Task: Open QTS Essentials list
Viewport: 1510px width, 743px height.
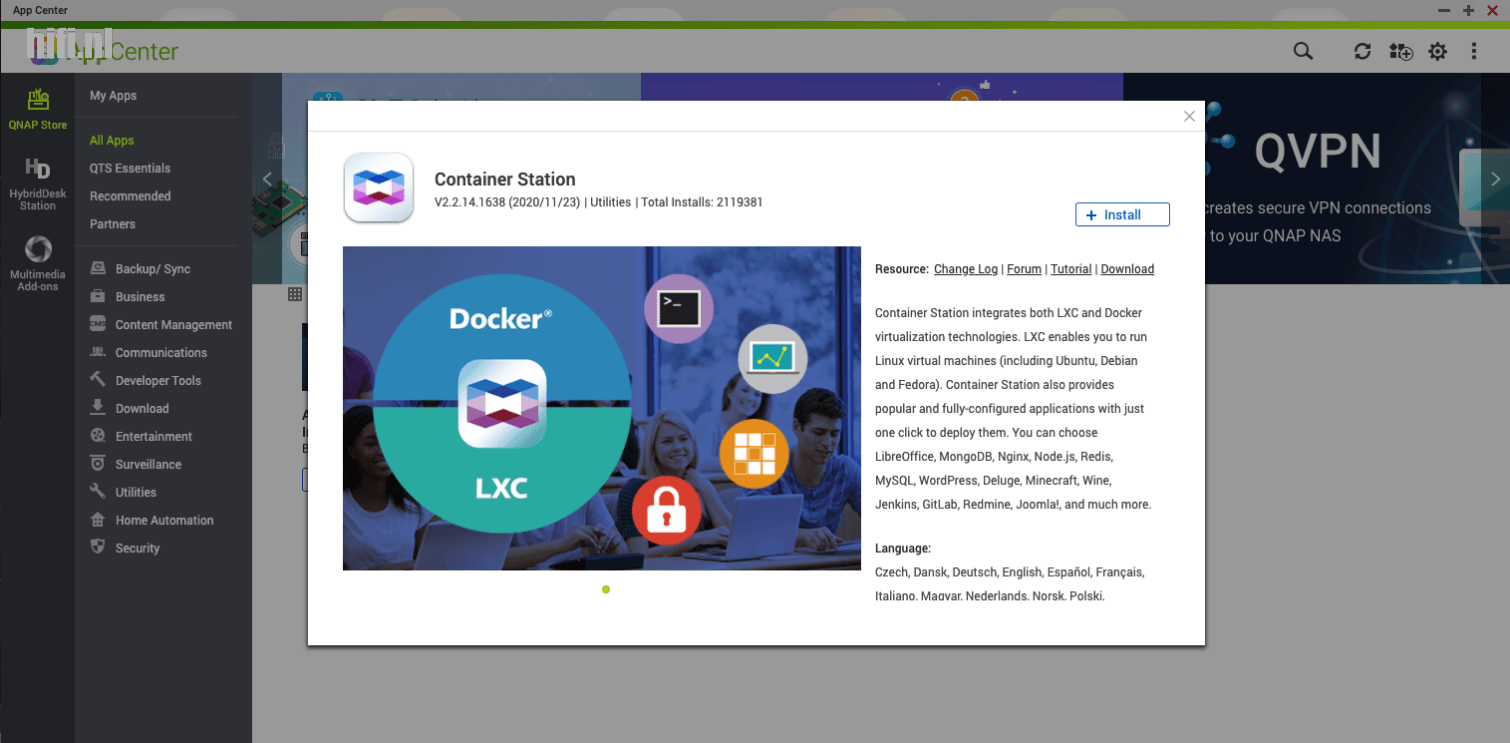Action: 130,169
